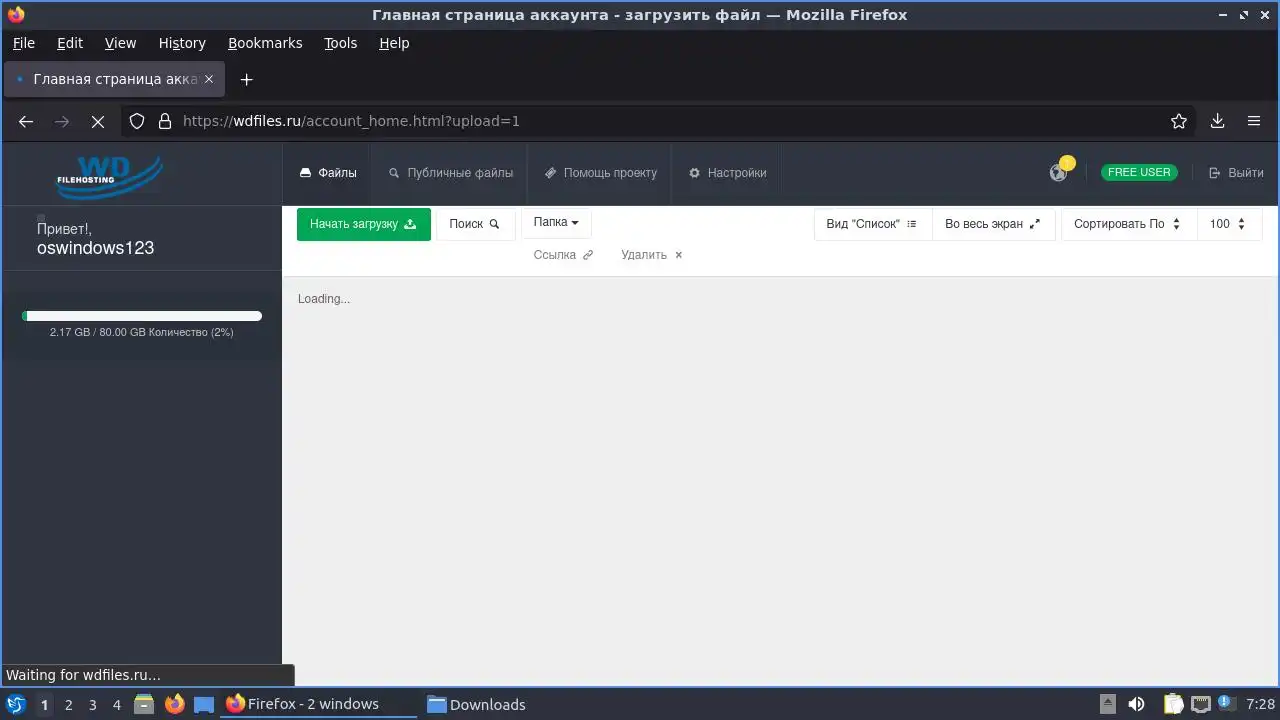1280x720 pixels.
Task: Open the Tools menu
Action: click(x=340, y=43)
